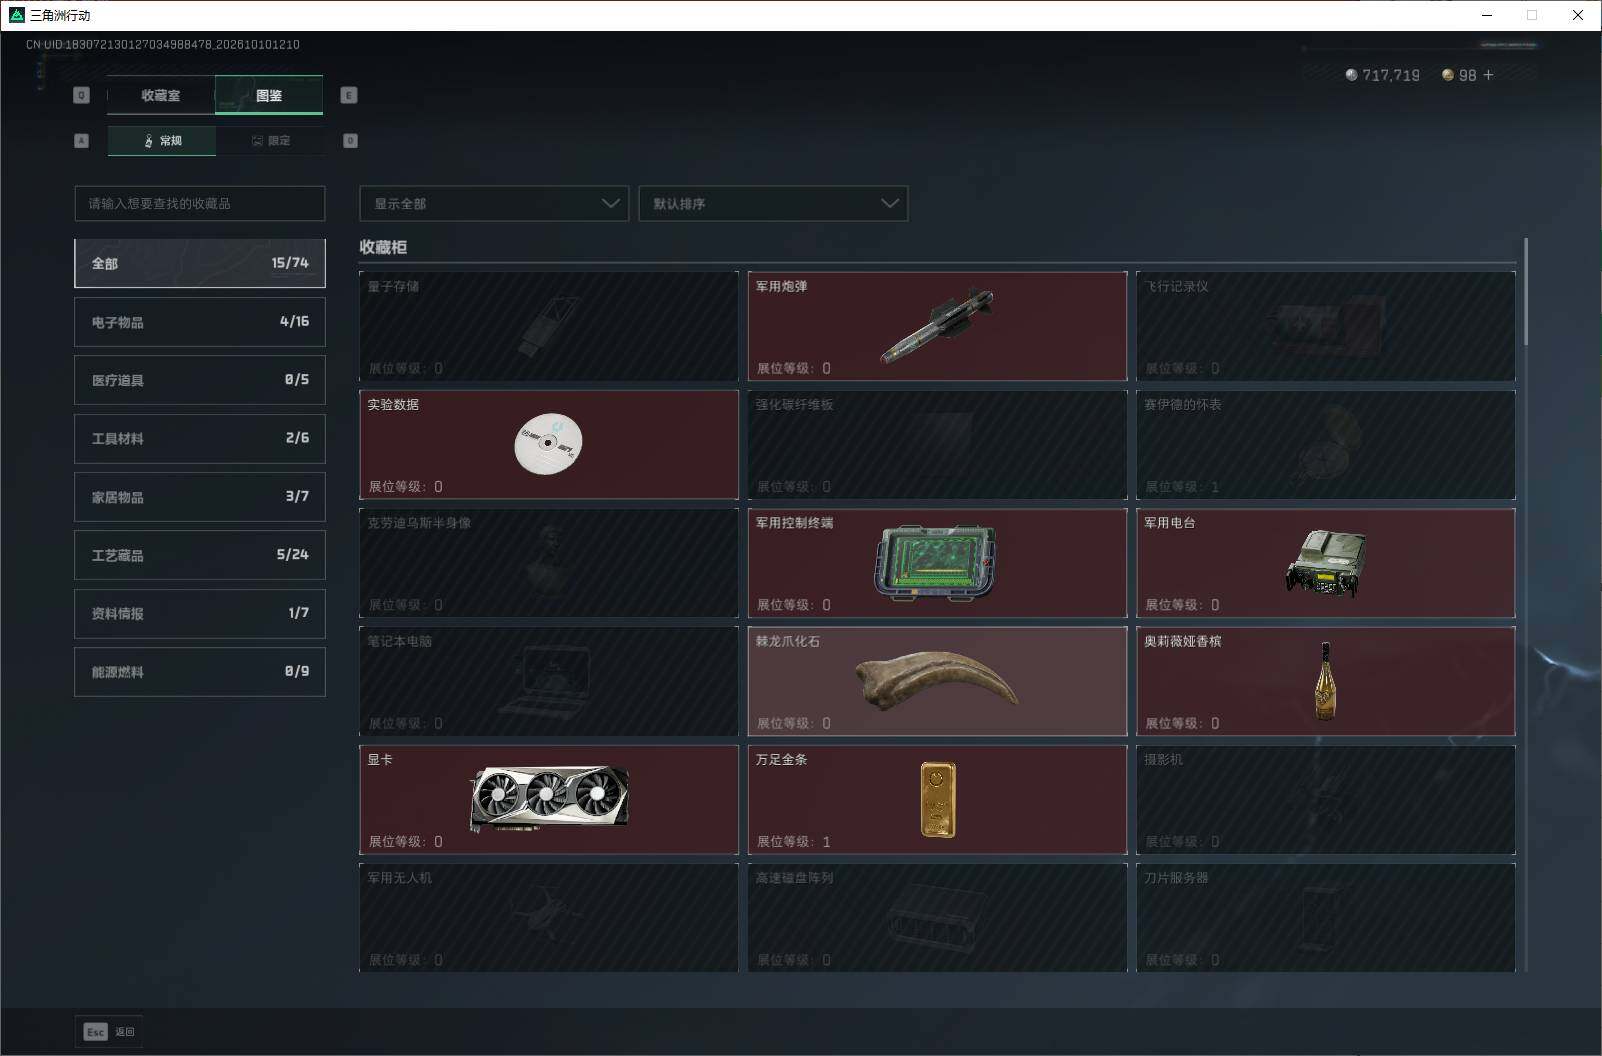Click the locked 笔记本电脑 item card

tap(548, 681)
